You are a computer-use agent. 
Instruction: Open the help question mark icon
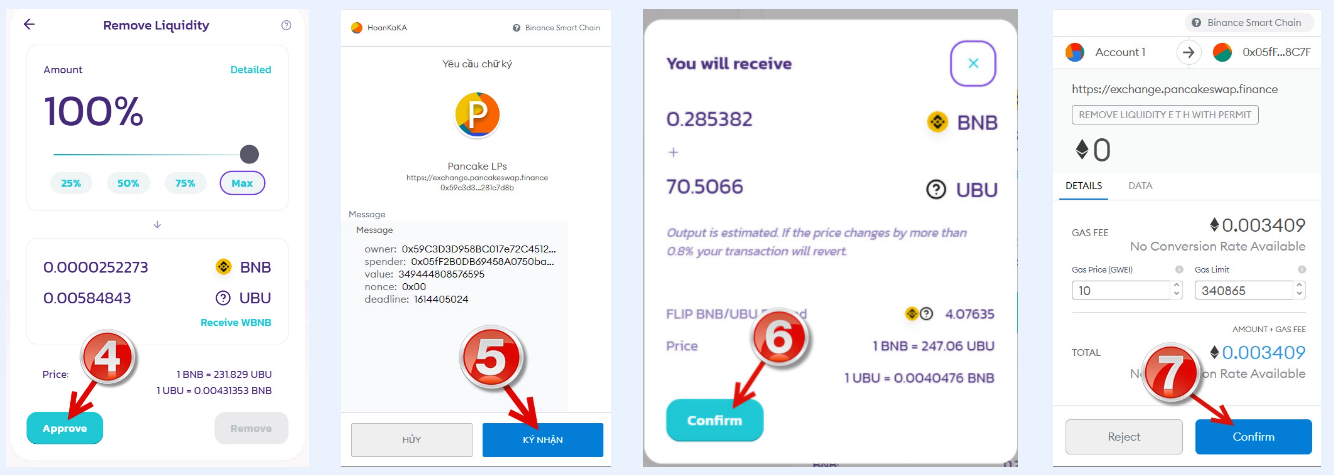point(286,25)
